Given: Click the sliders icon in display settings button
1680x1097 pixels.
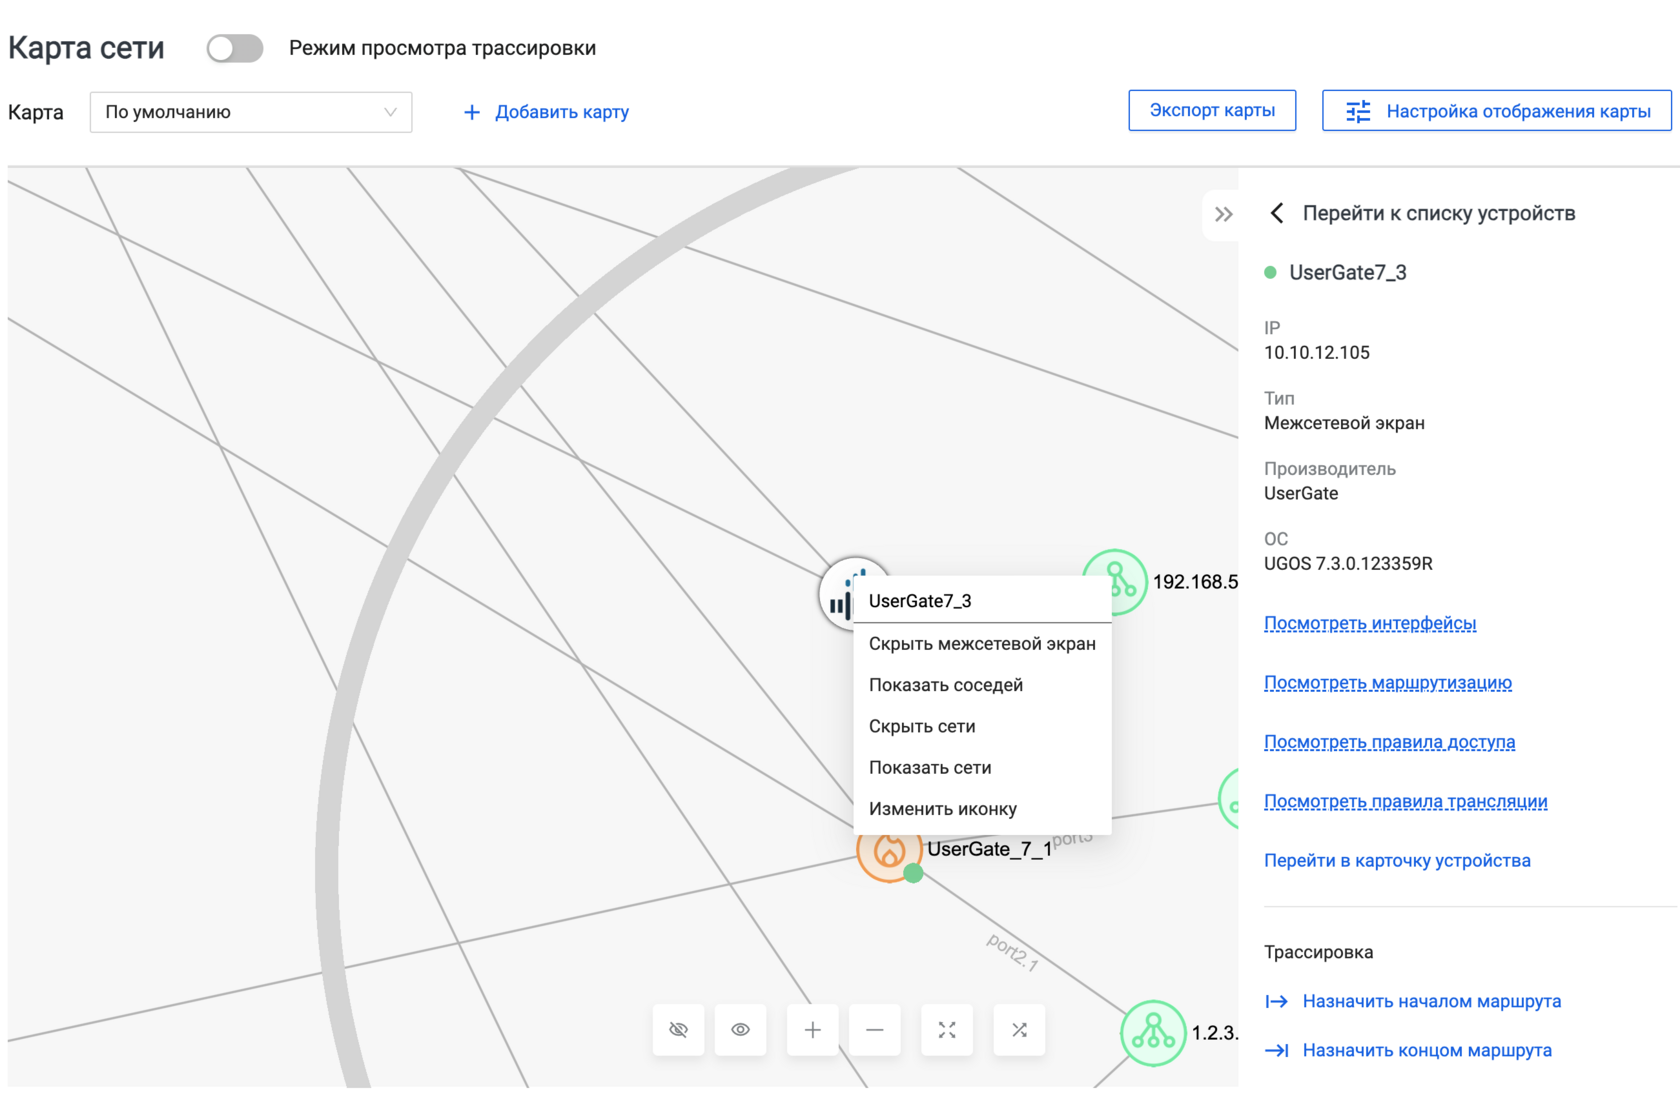Looking at the screenshot, I should 1358,111.
